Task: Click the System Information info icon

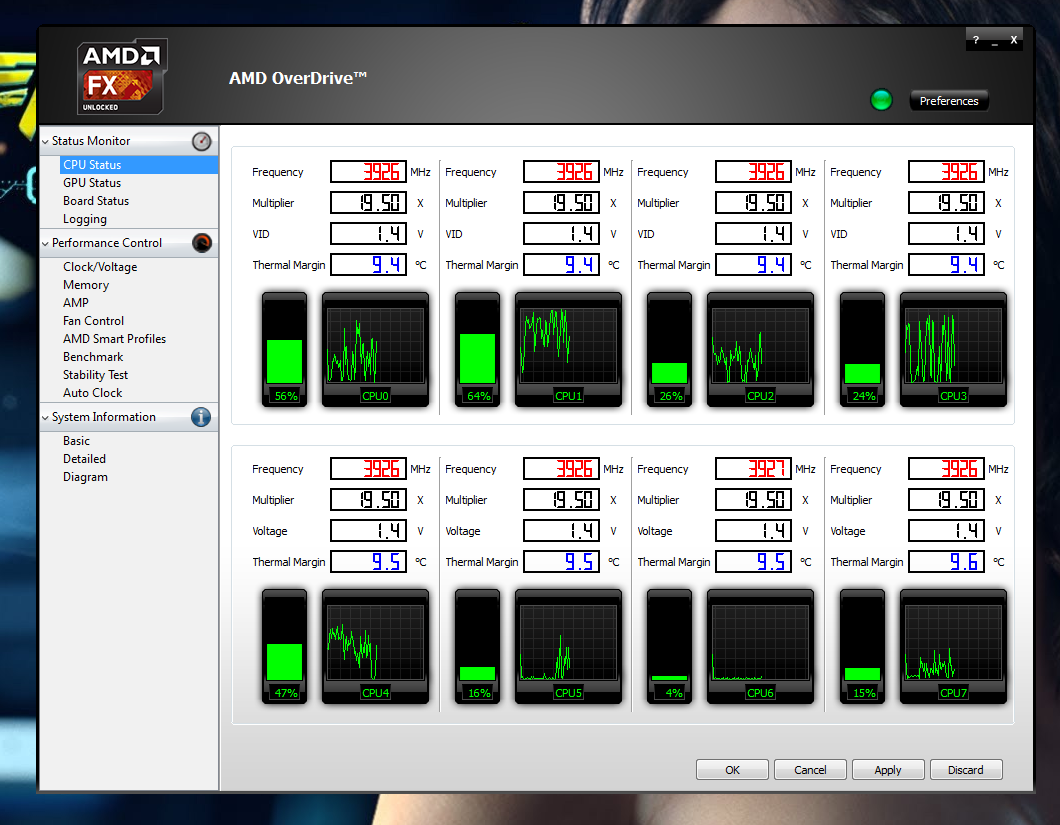Action: coord(201,417)
